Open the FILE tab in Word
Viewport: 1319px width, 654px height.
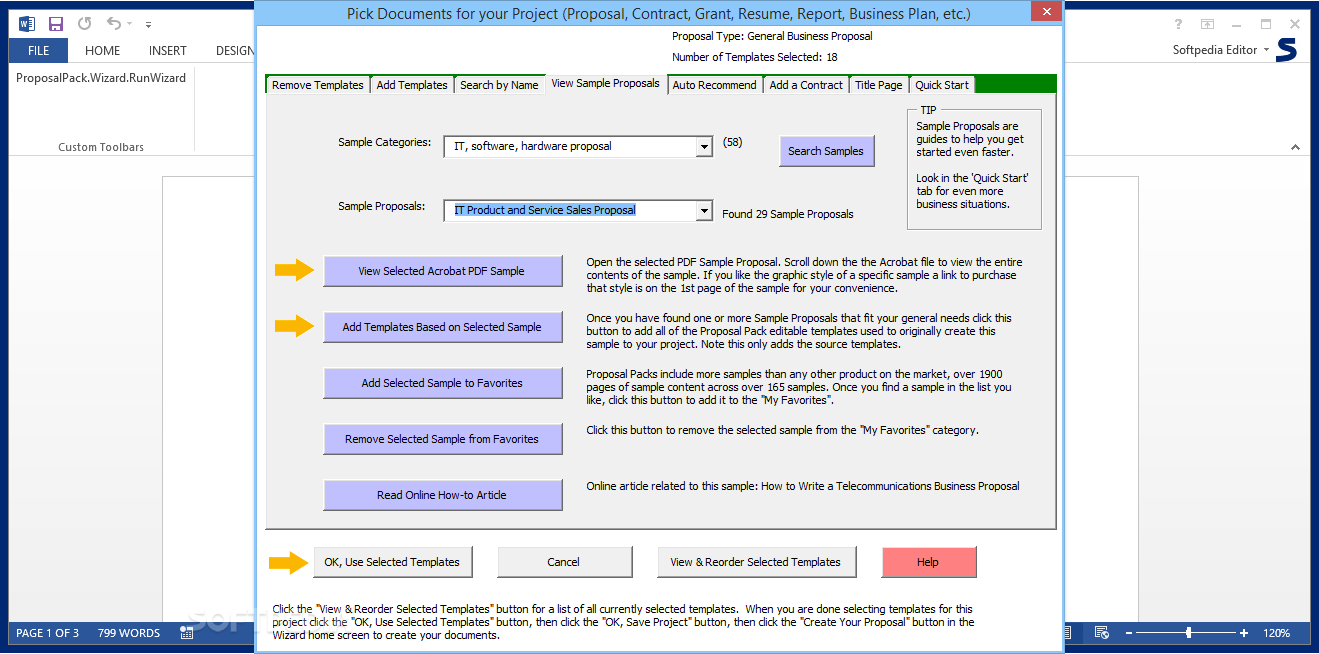click(39, 50)
